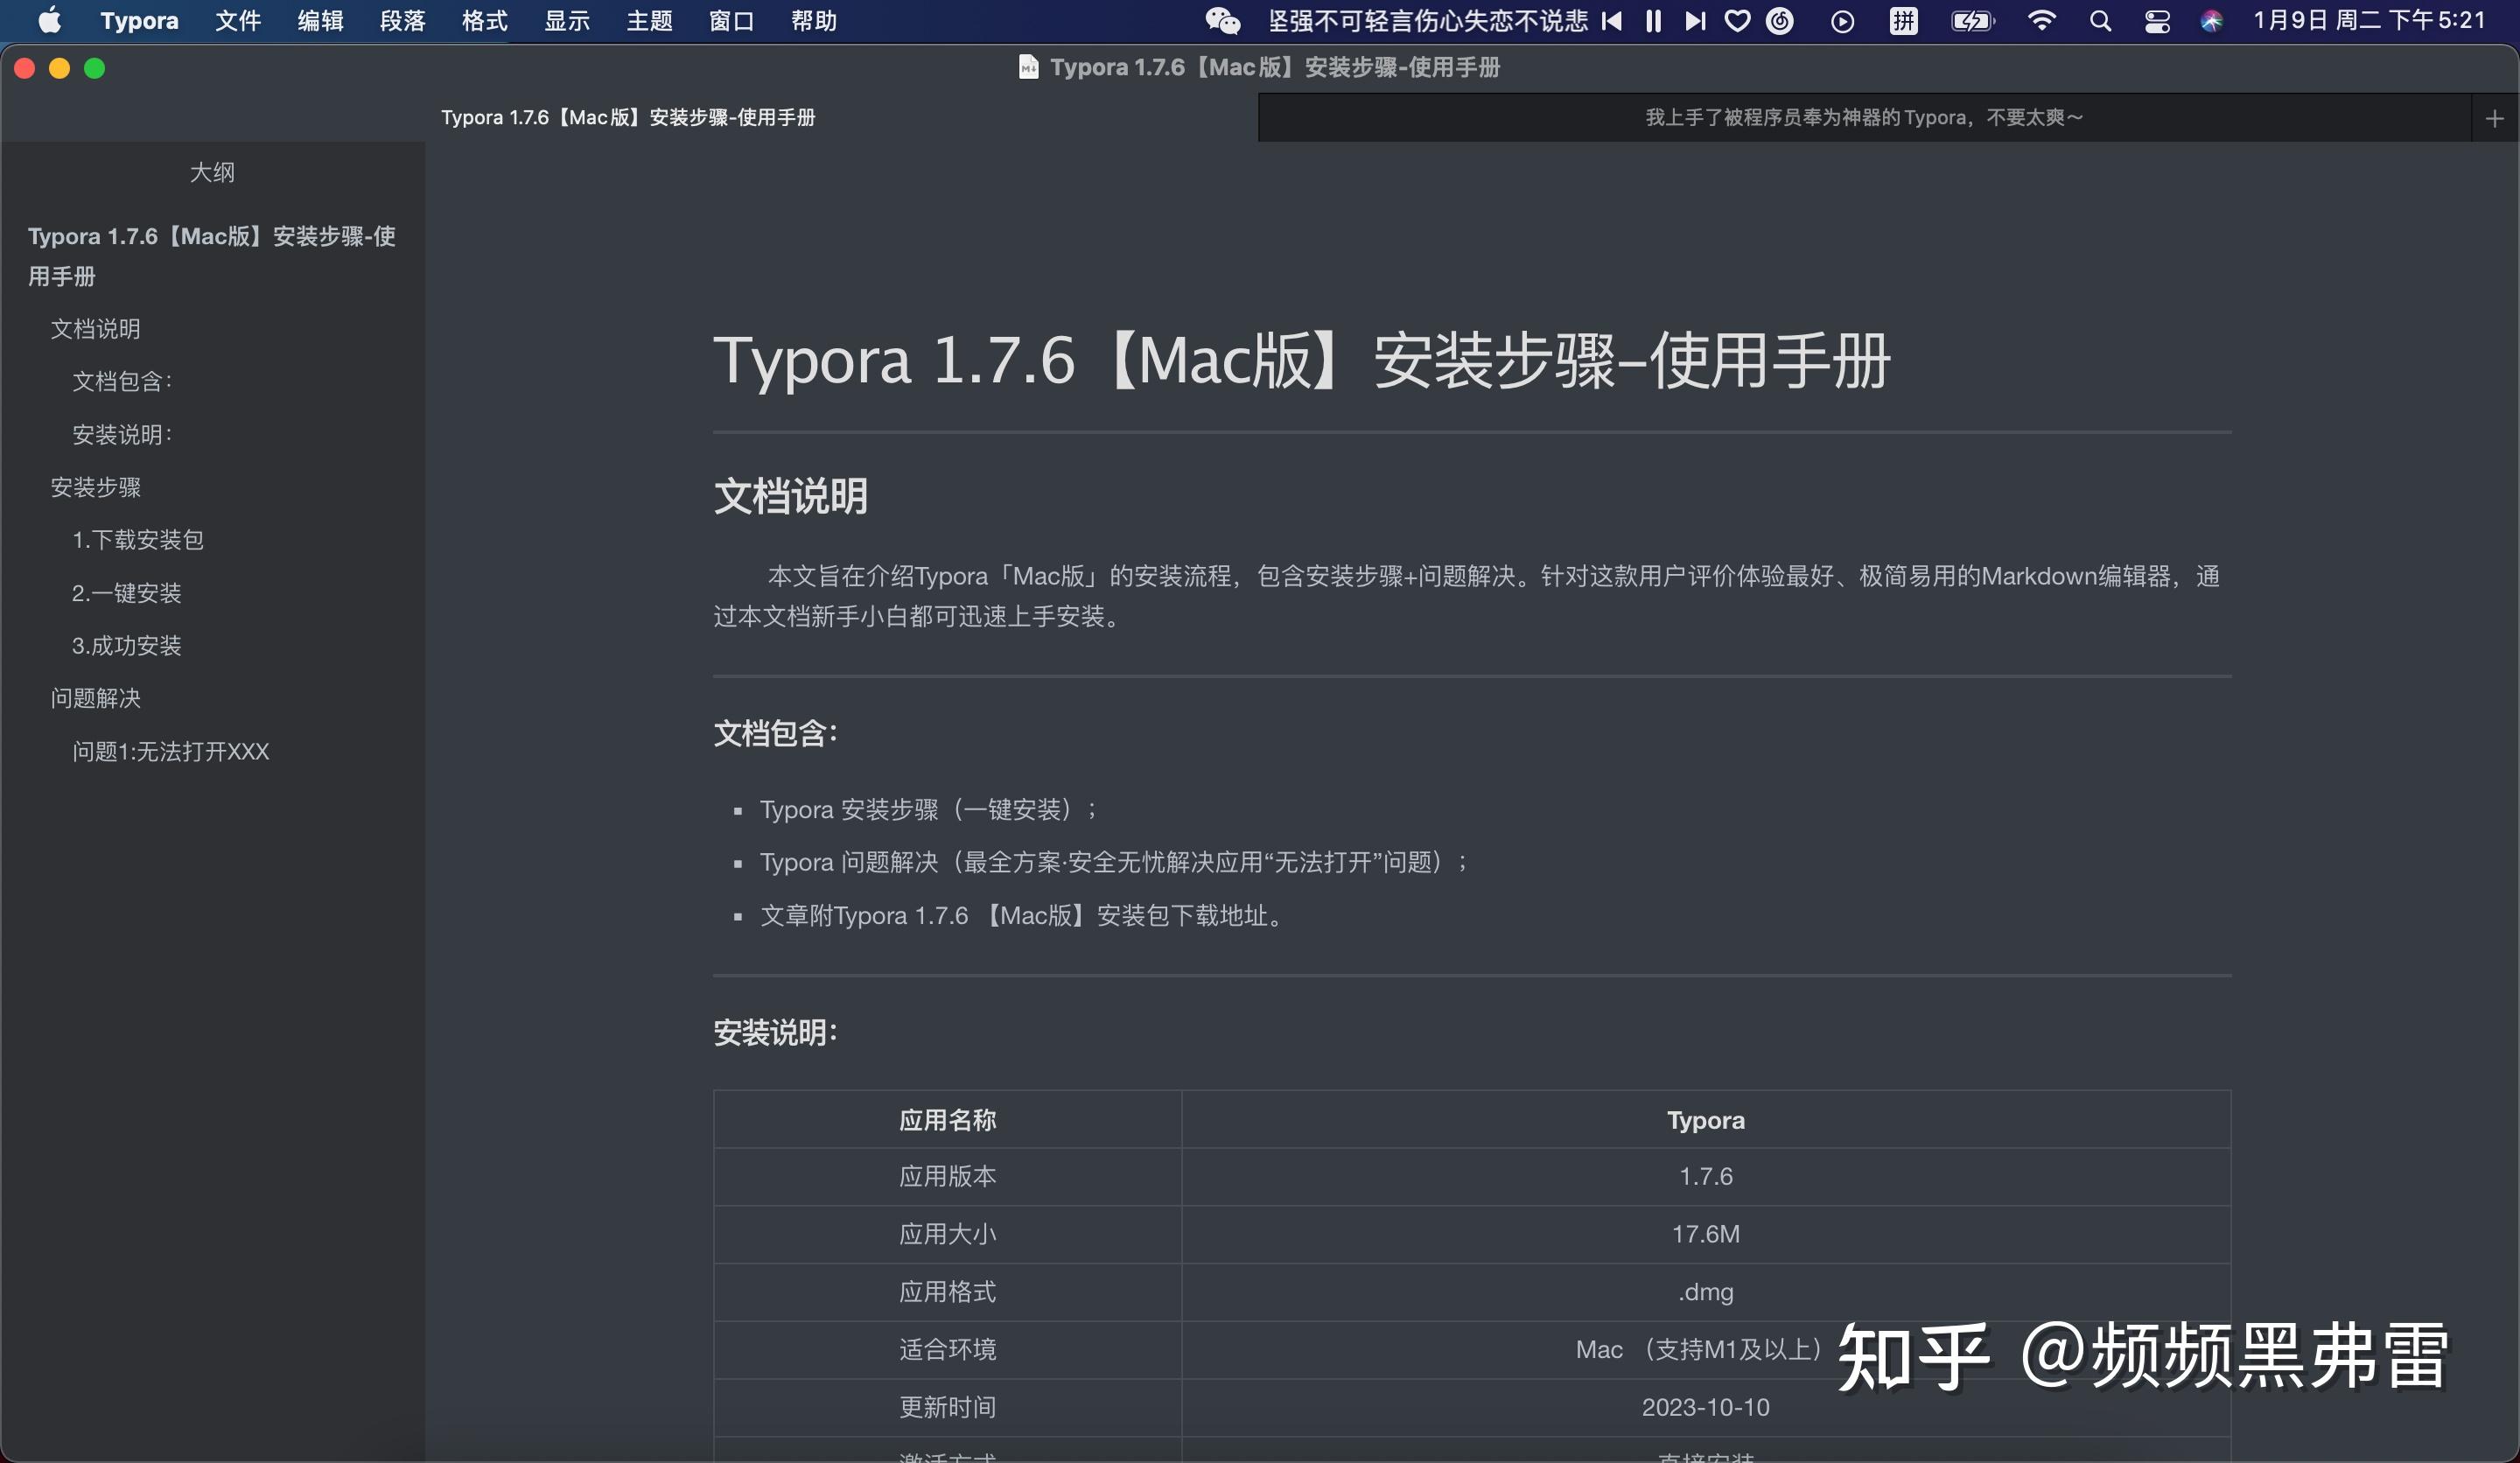Viewport: 2520px width, 1463px height.
Task: Open Spotlight search from the menu bar
Action: tap(2100, 20)
